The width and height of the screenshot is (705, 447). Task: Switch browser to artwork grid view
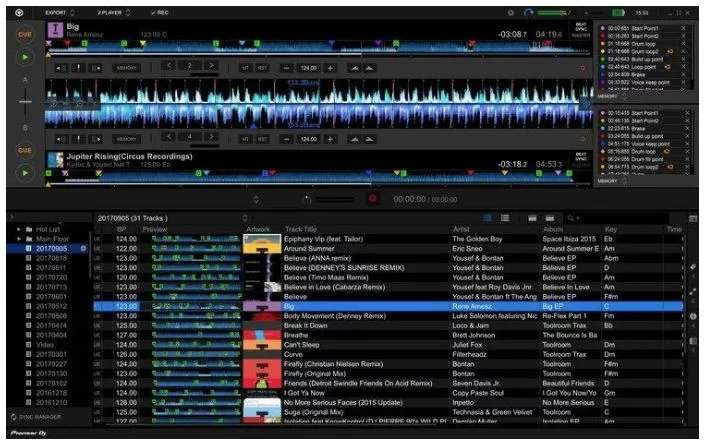tap(487, 218)
